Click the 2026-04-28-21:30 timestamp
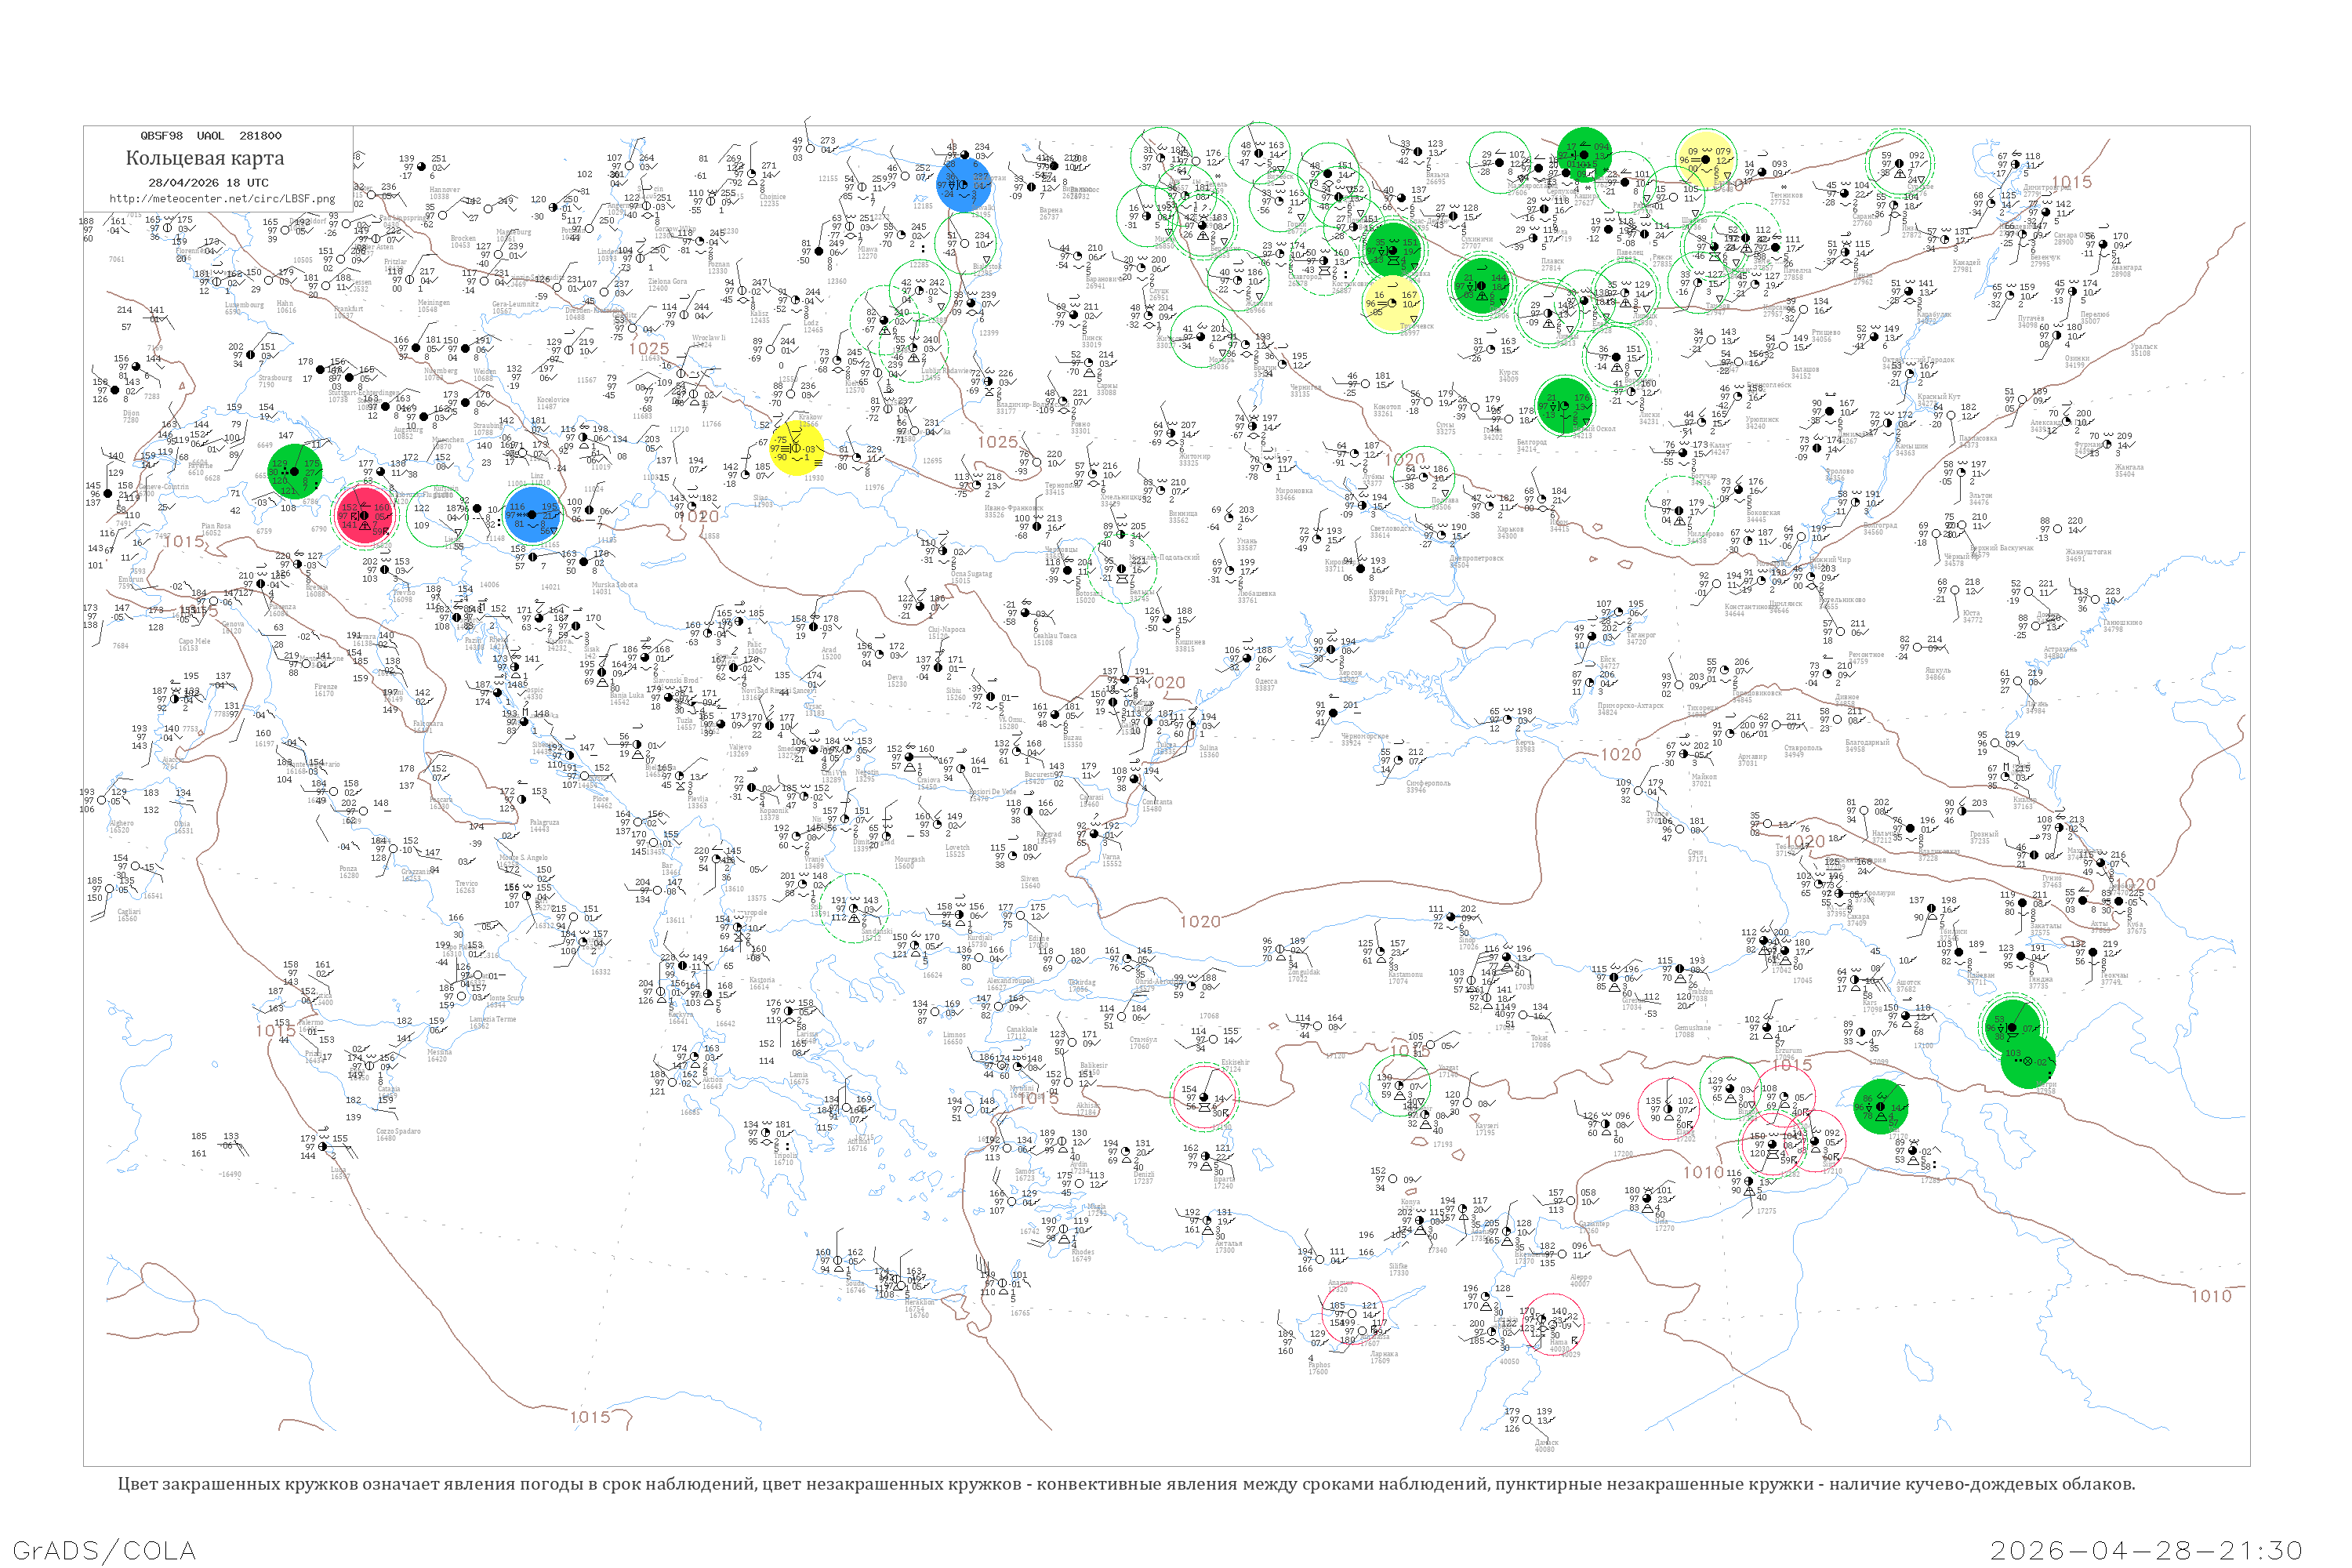This screenshot has height=1568, width=2352. coord(2146,1550)
